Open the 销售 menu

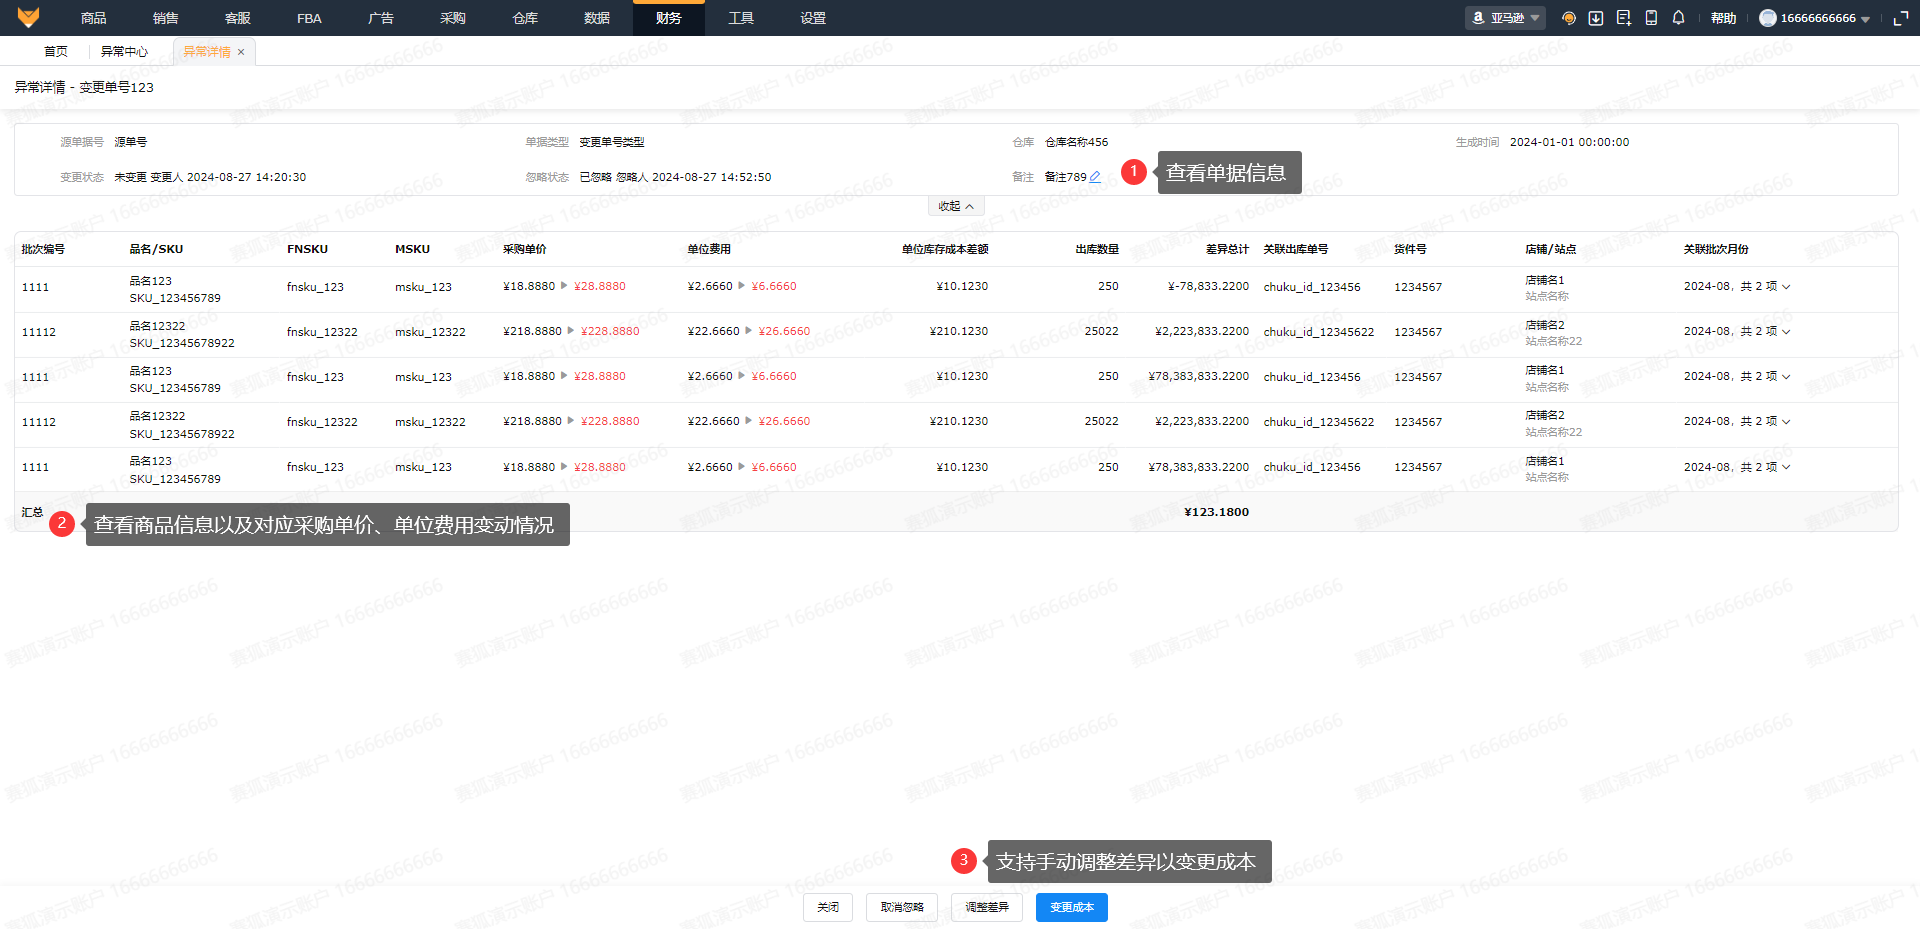pyautogui.click(x=166, y=18)
